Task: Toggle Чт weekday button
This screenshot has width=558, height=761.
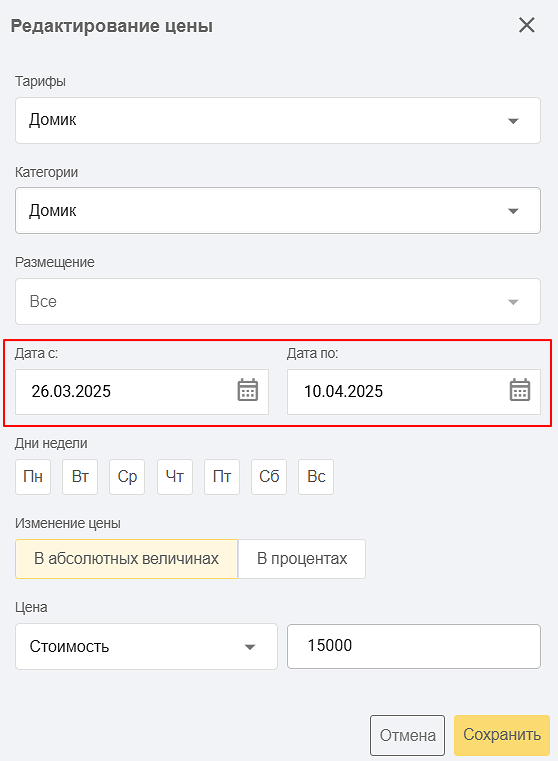Action: coord(175,477)
